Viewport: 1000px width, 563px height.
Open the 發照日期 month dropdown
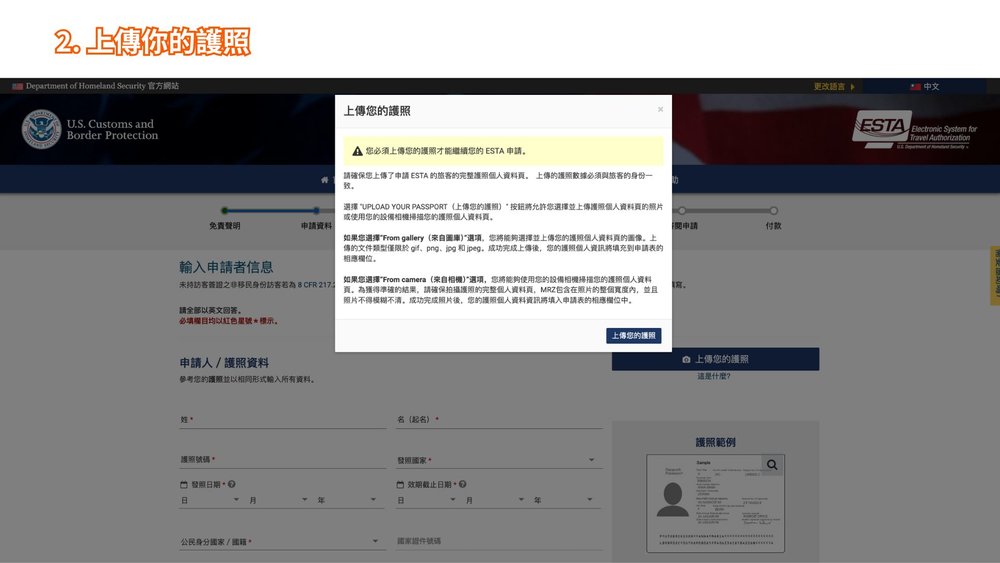click(x=279, y=501)
